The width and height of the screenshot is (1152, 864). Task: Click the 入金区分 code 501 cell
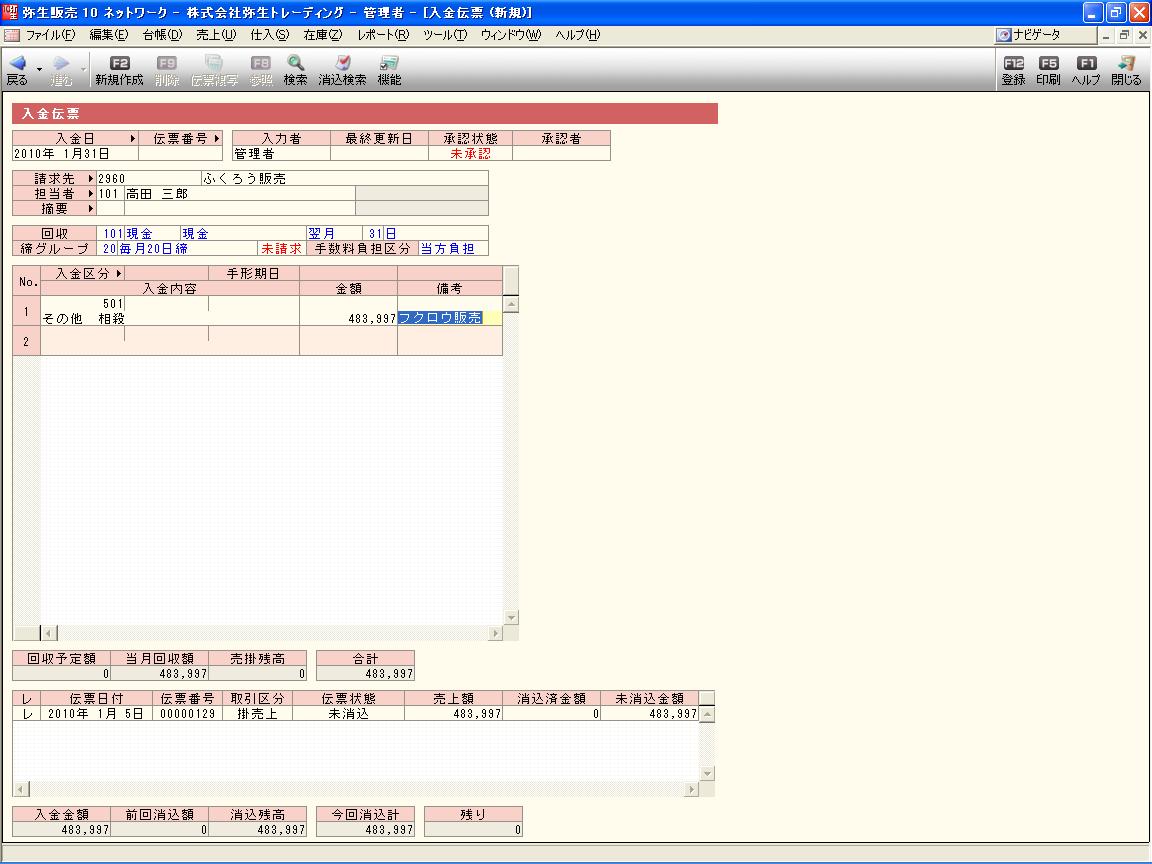(x=82, y=303)
